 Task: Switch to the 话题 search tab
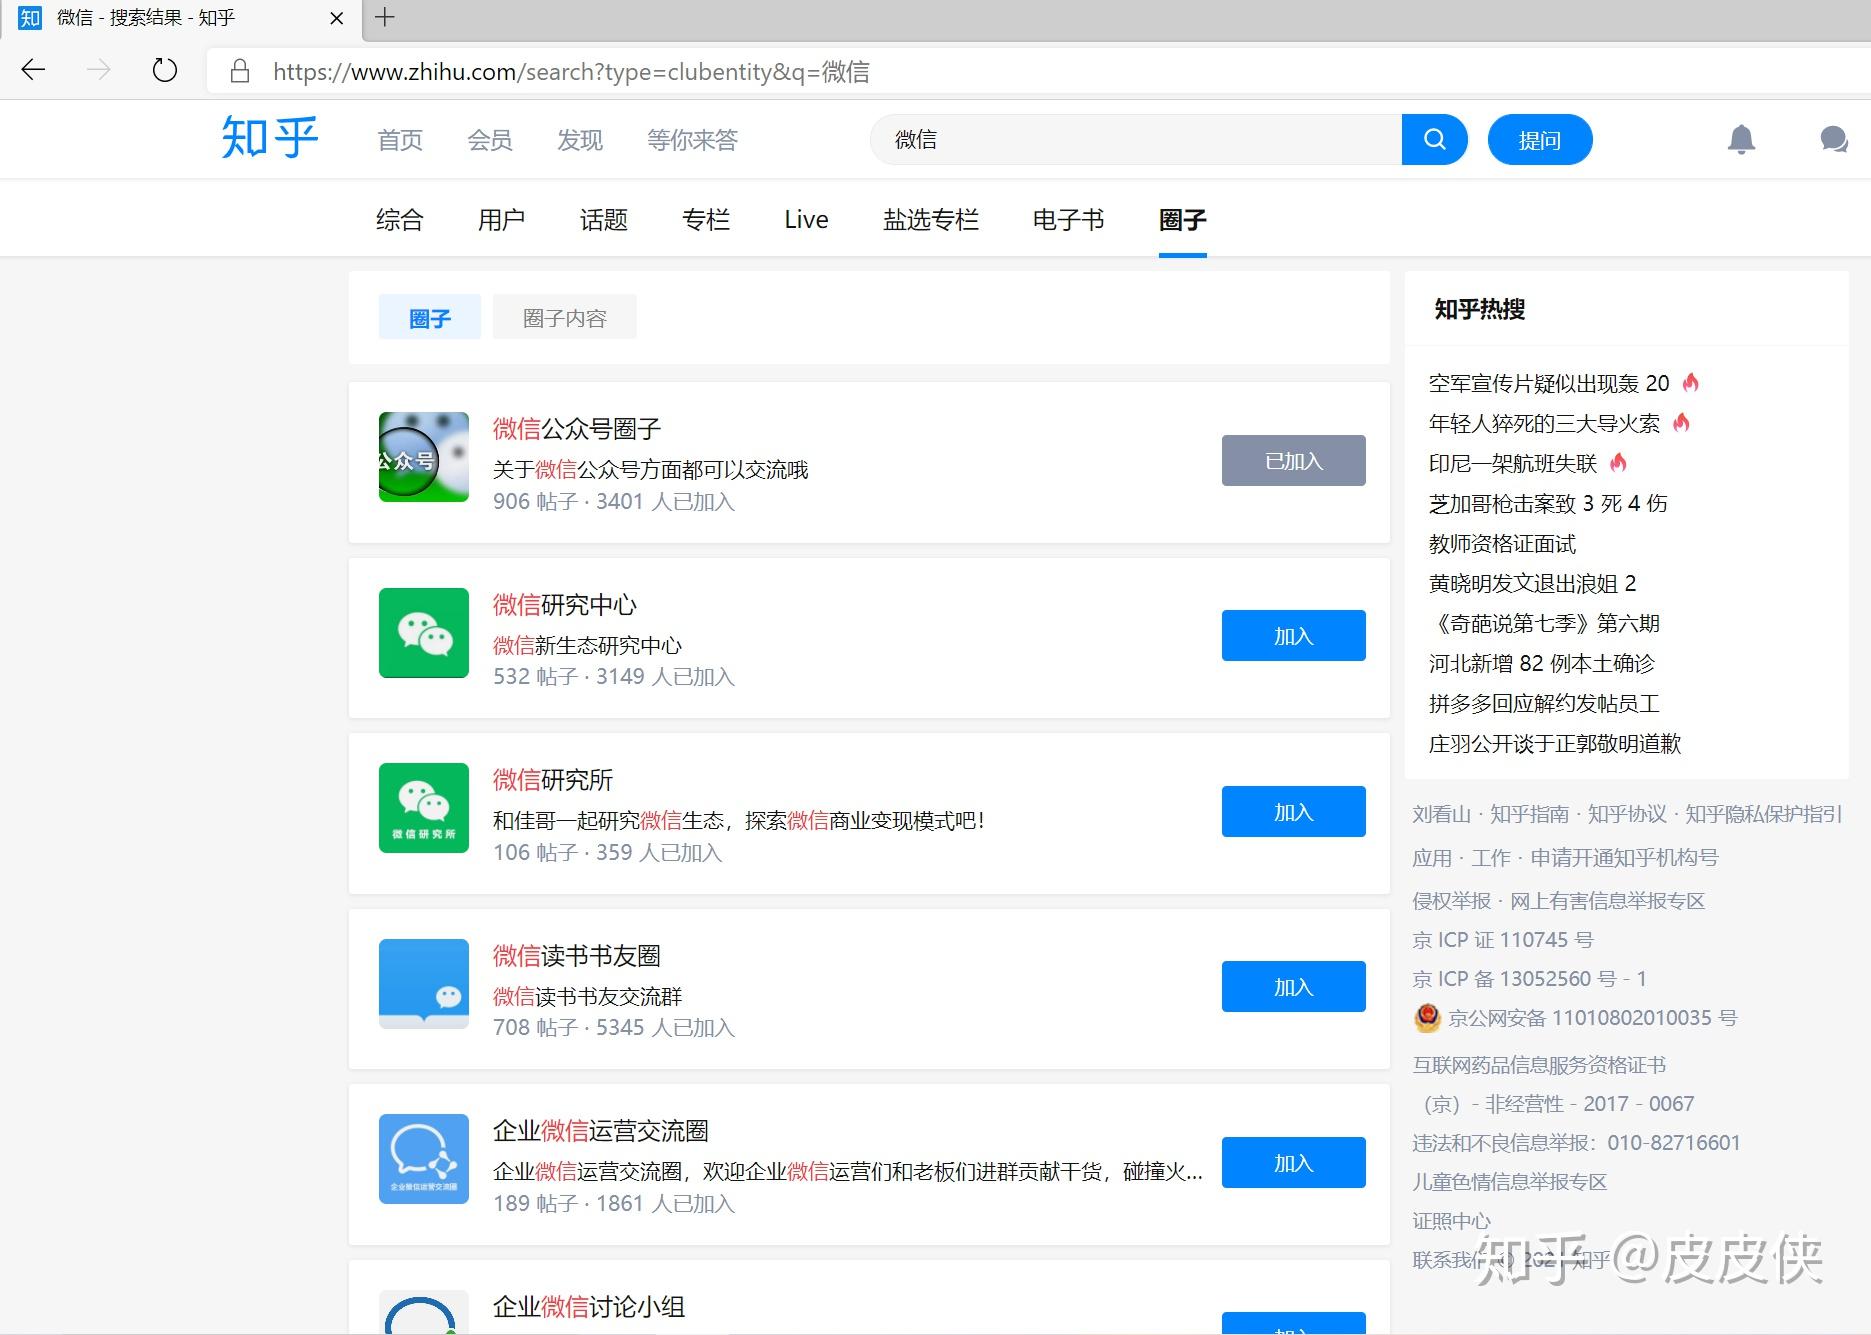point(604,220)
